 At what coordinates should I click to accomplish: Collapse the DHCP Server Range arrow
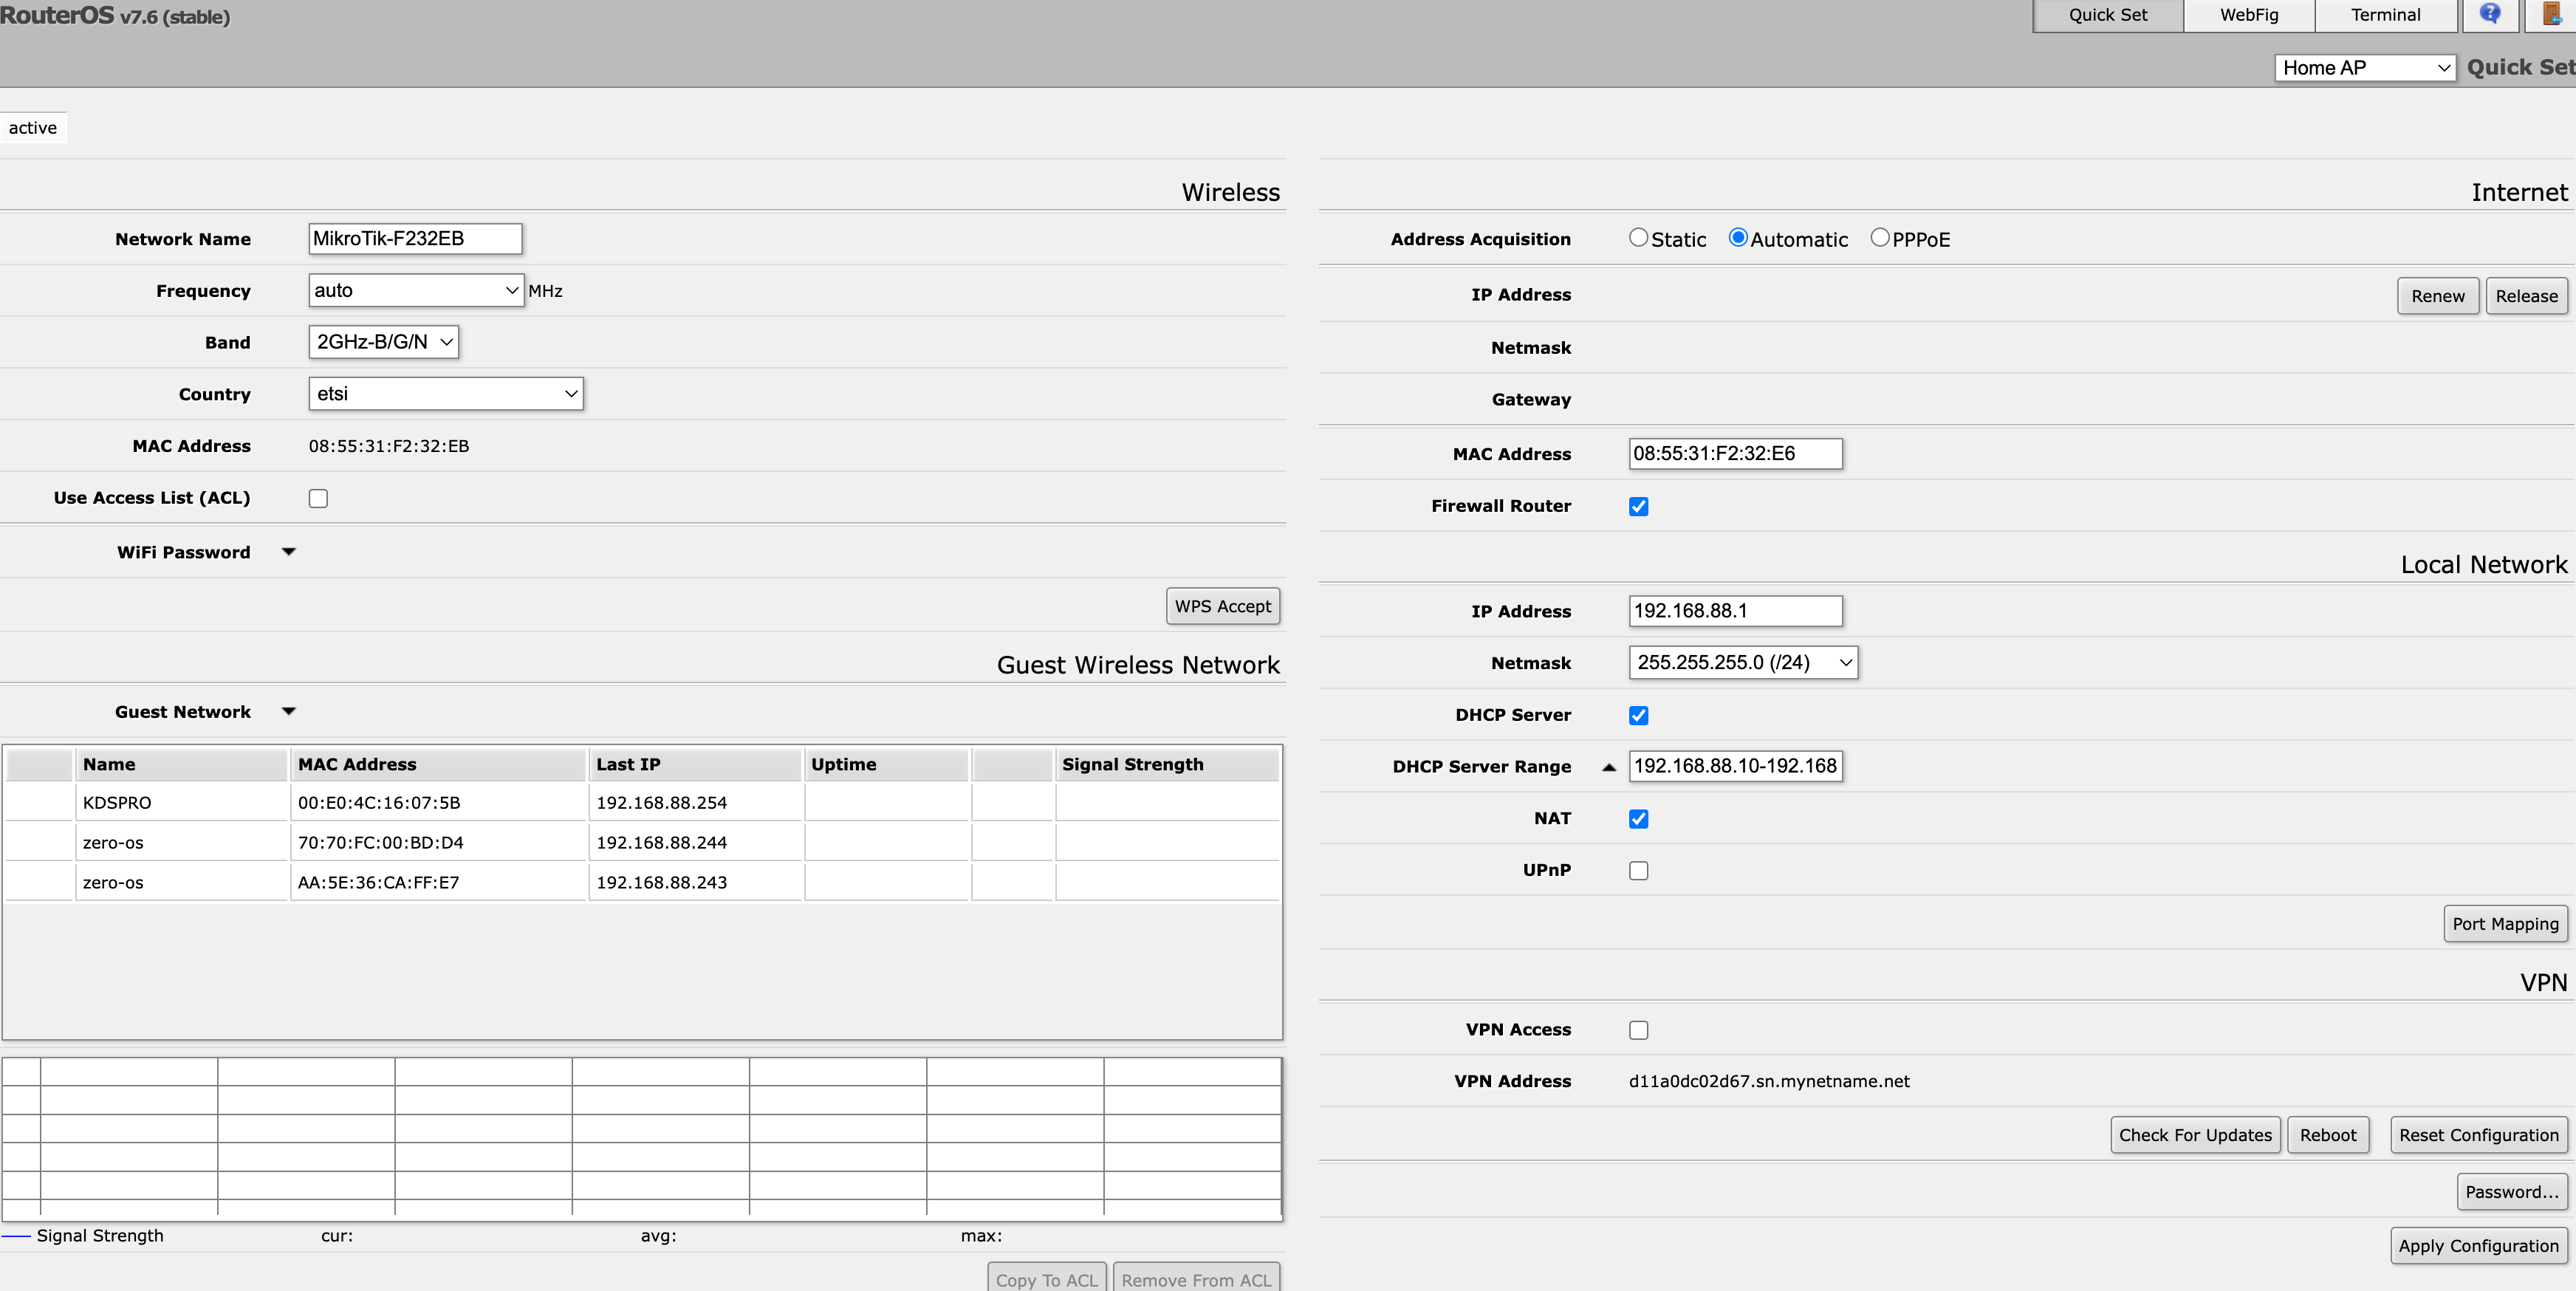(x=1609, y=767)
